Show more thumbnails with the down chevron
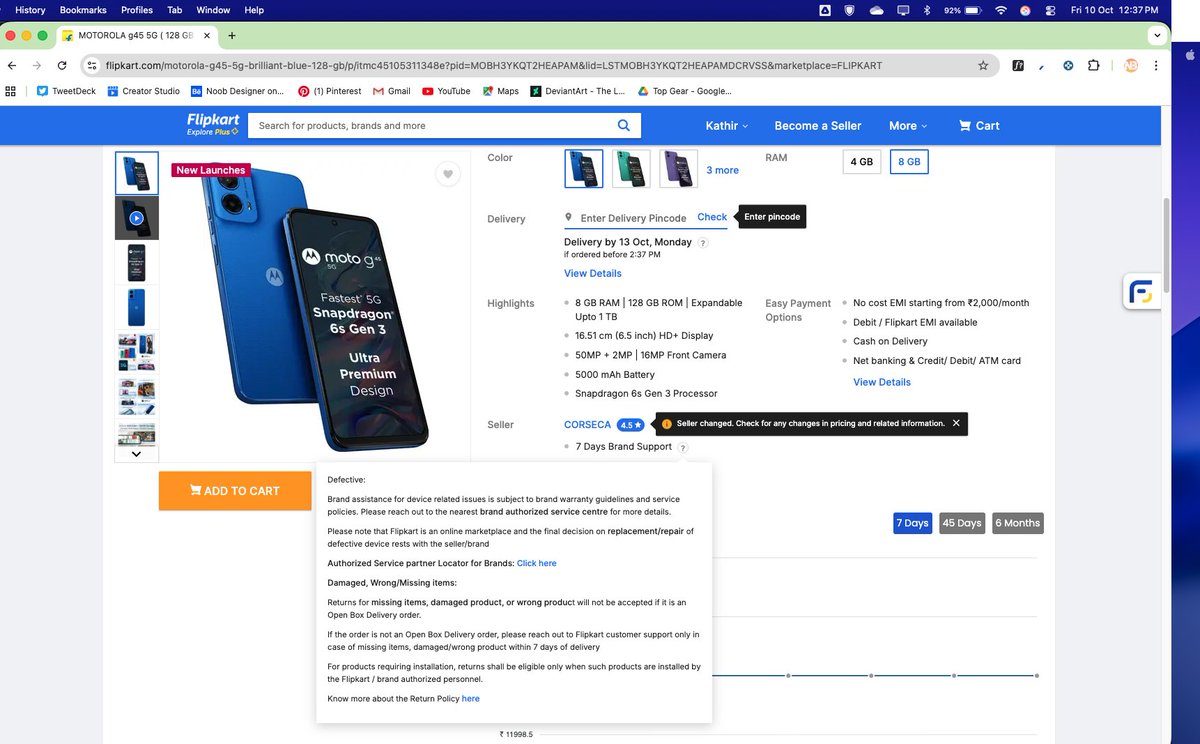1200x744 pixels. tap(137, 453)
